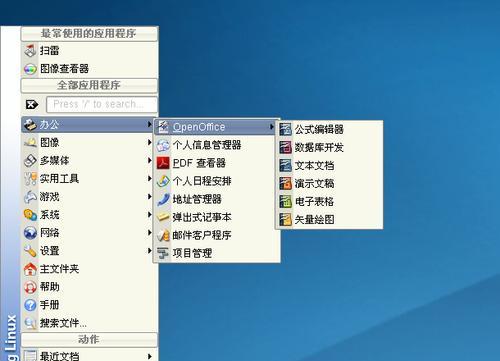The width and height of the screenshot is (500, 361).
Task: Expand the 图像 submenu arrow
Action: tap(149, 142)
